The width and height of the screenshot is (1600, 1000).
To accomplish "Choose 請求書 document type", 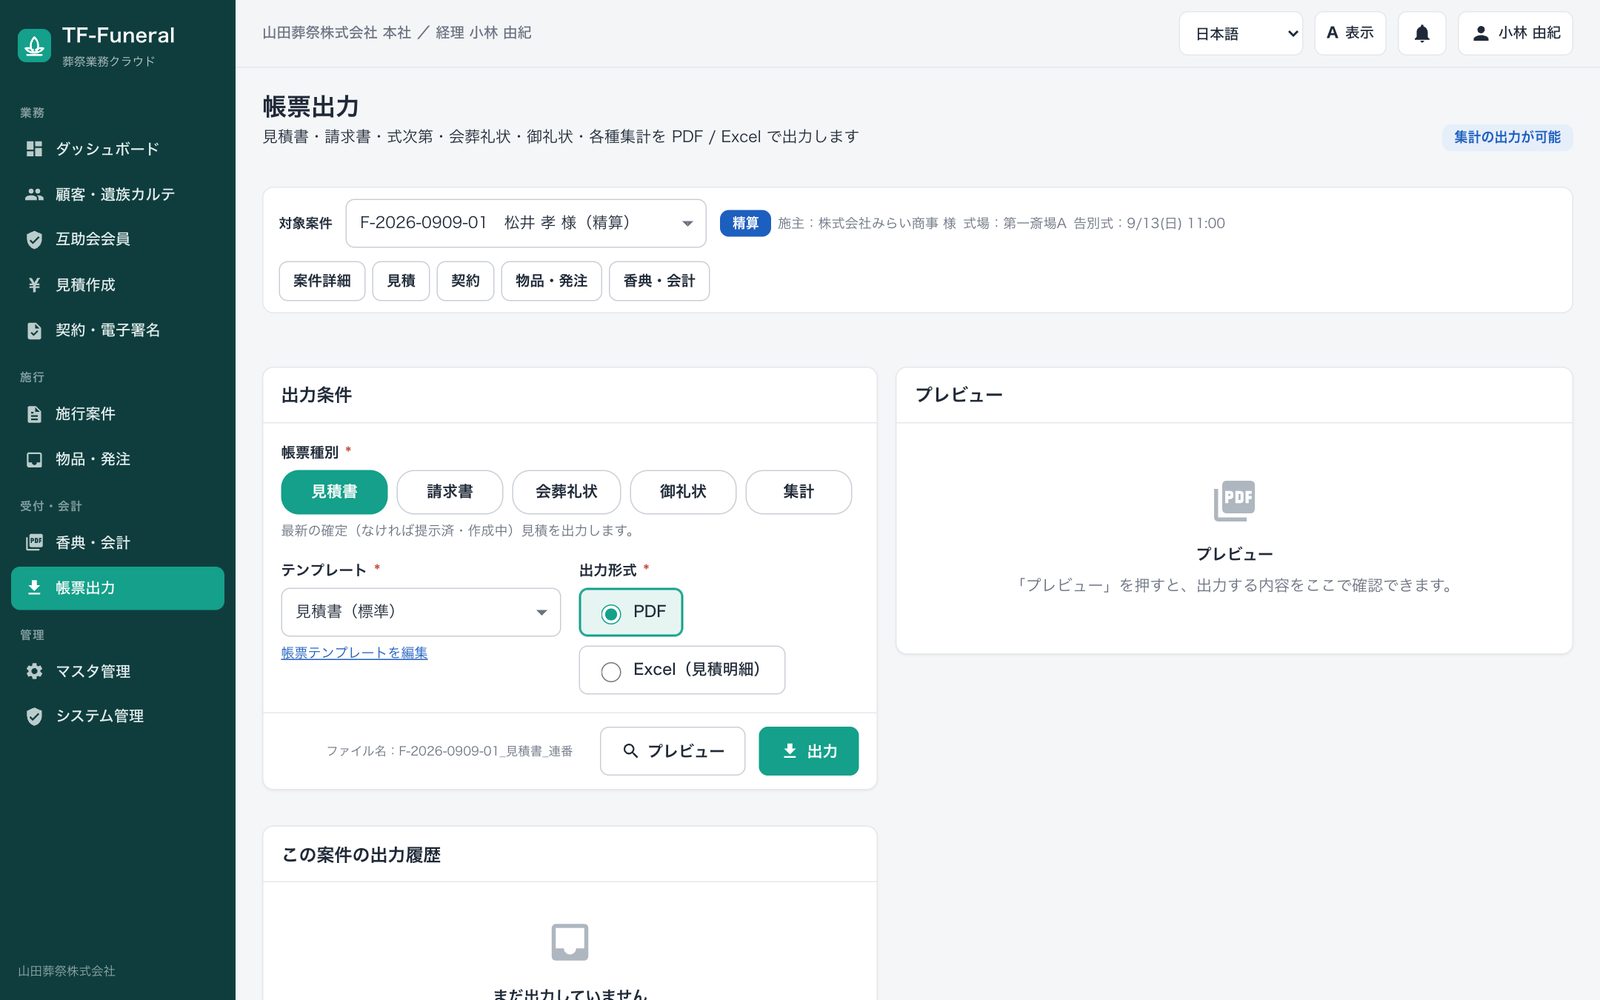I will 450,492.
